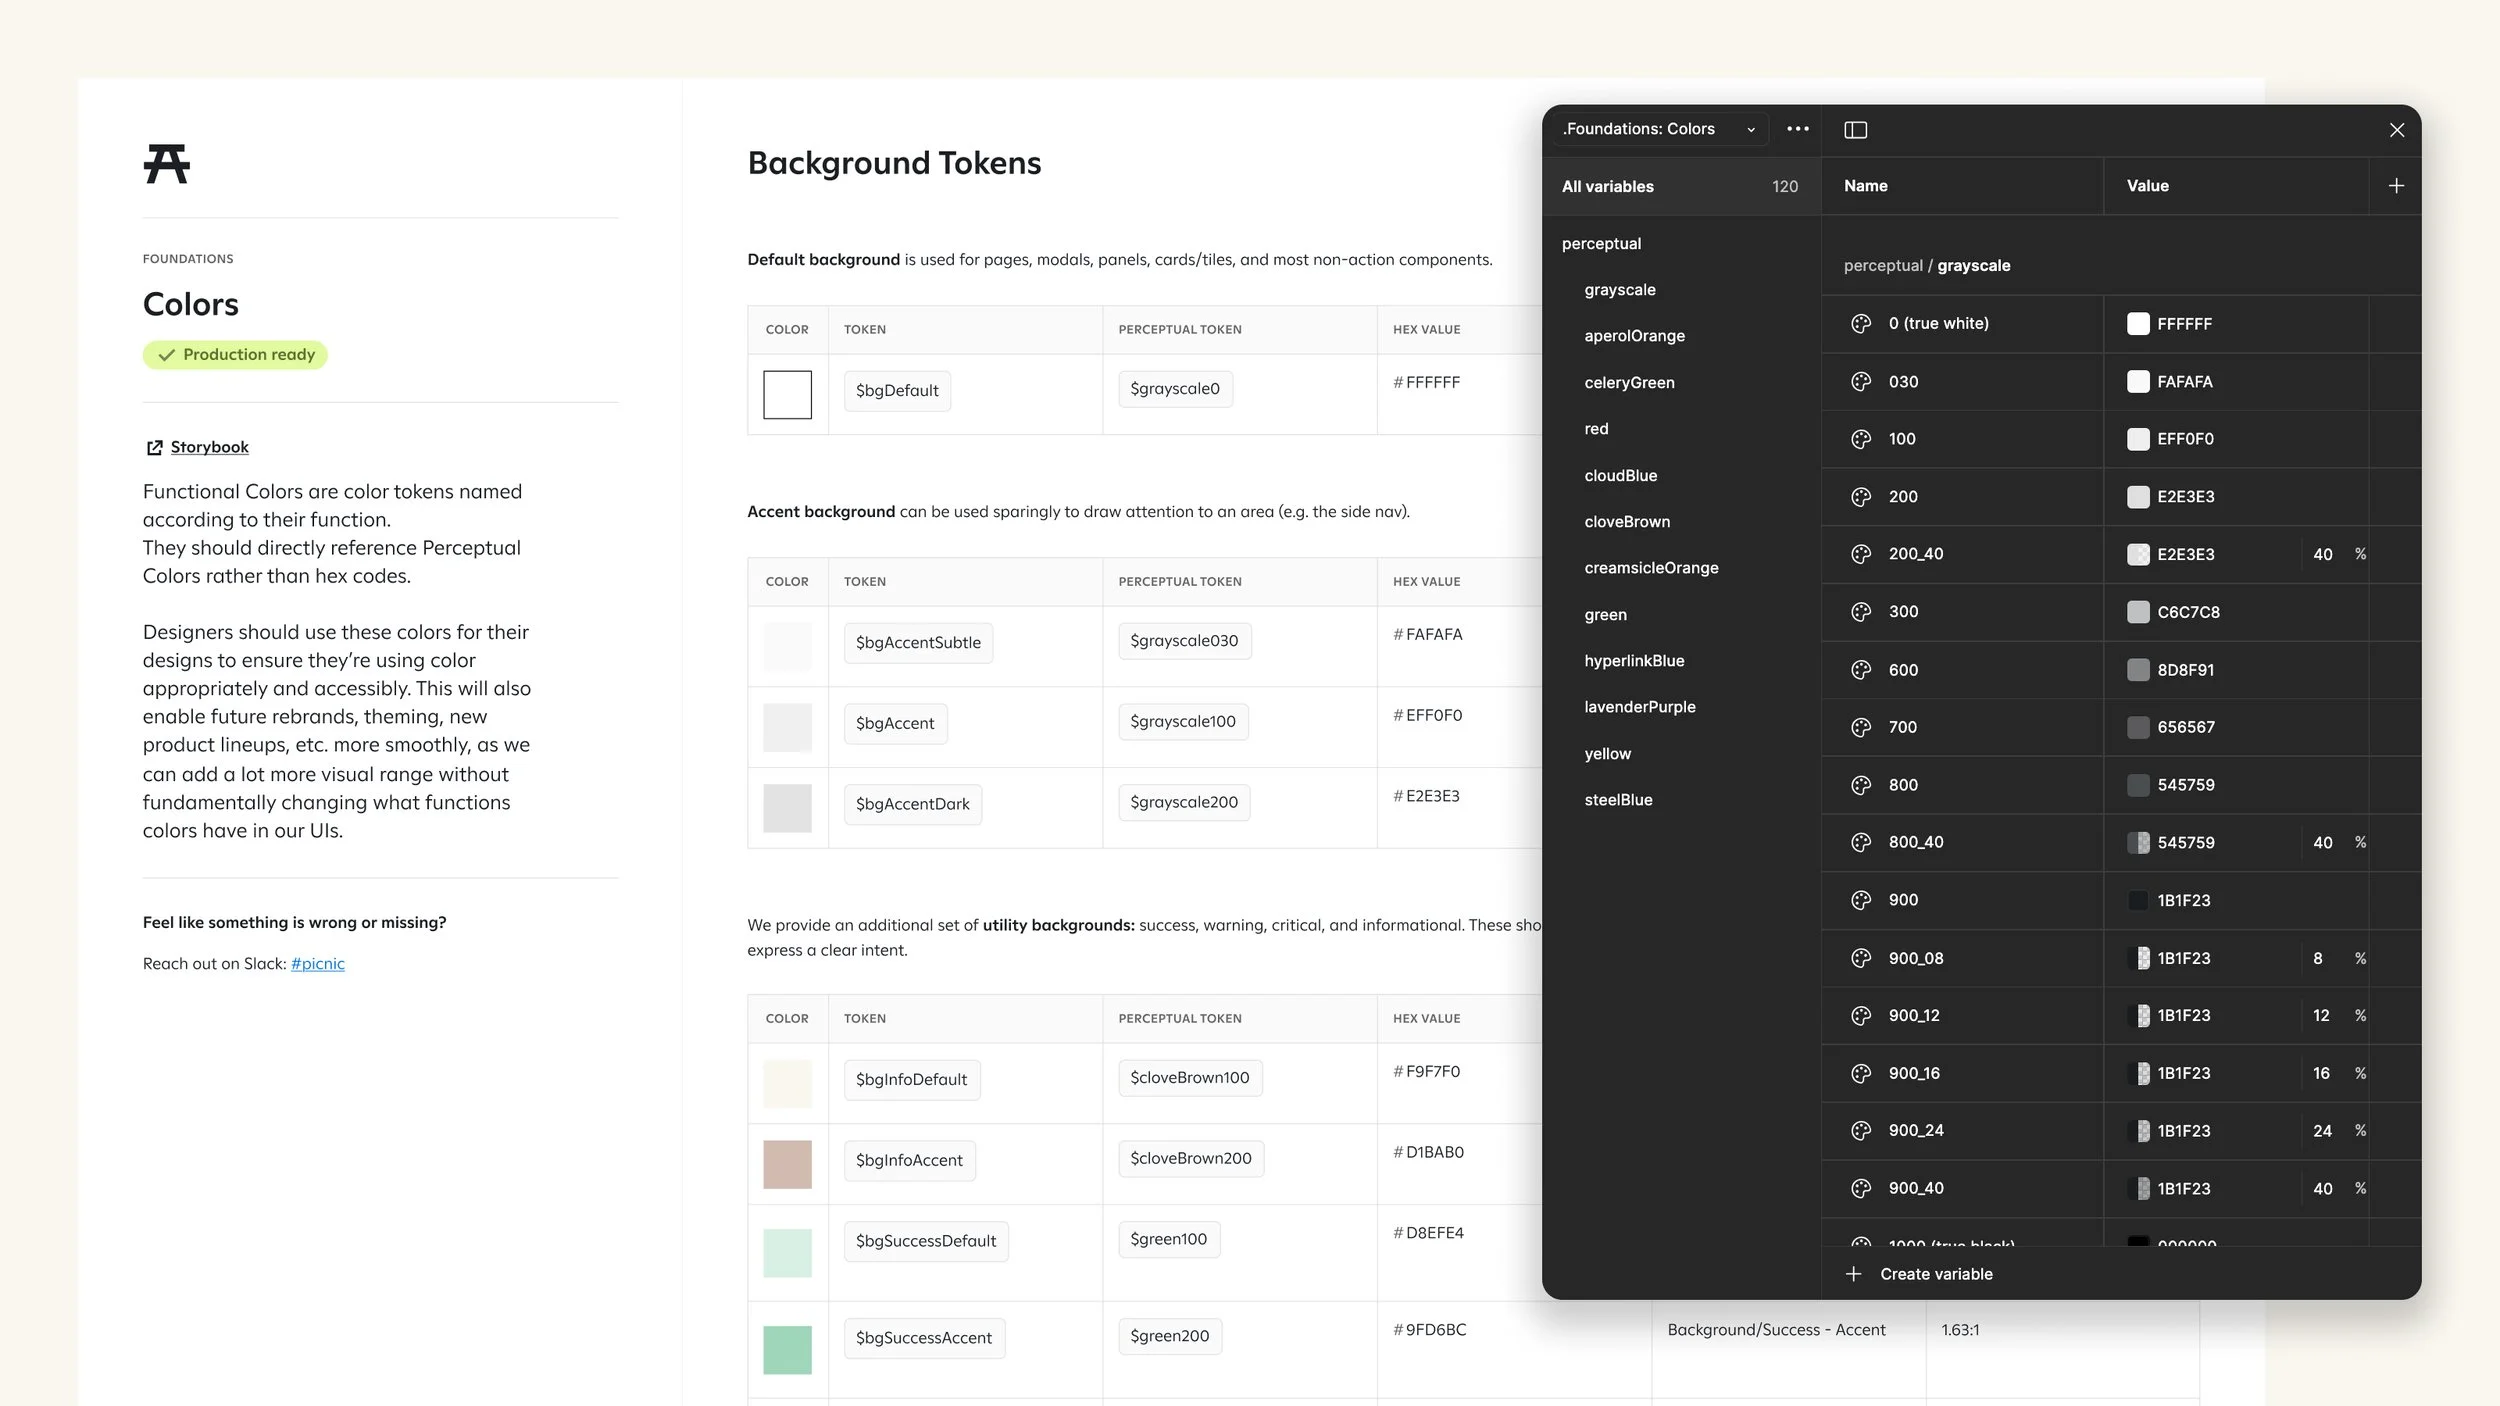Click the C6C7C8 swatch for variable 300
This screenshot has width=2500, height=1406.
point(2137,612)
